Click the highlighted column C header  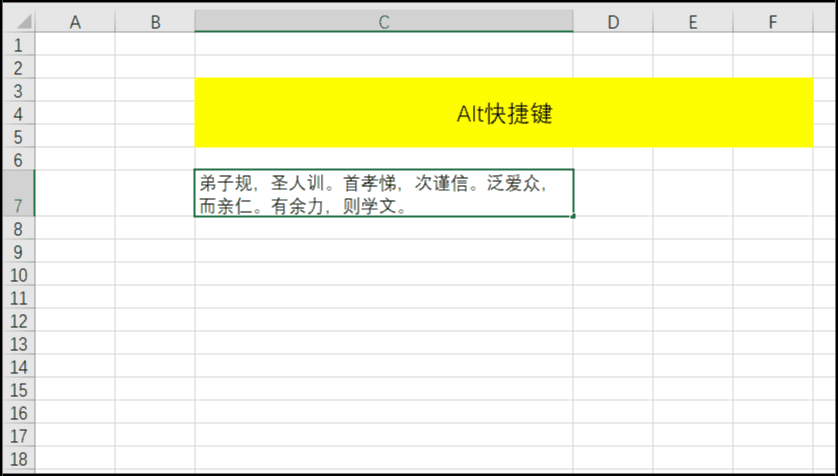(384, 22)
